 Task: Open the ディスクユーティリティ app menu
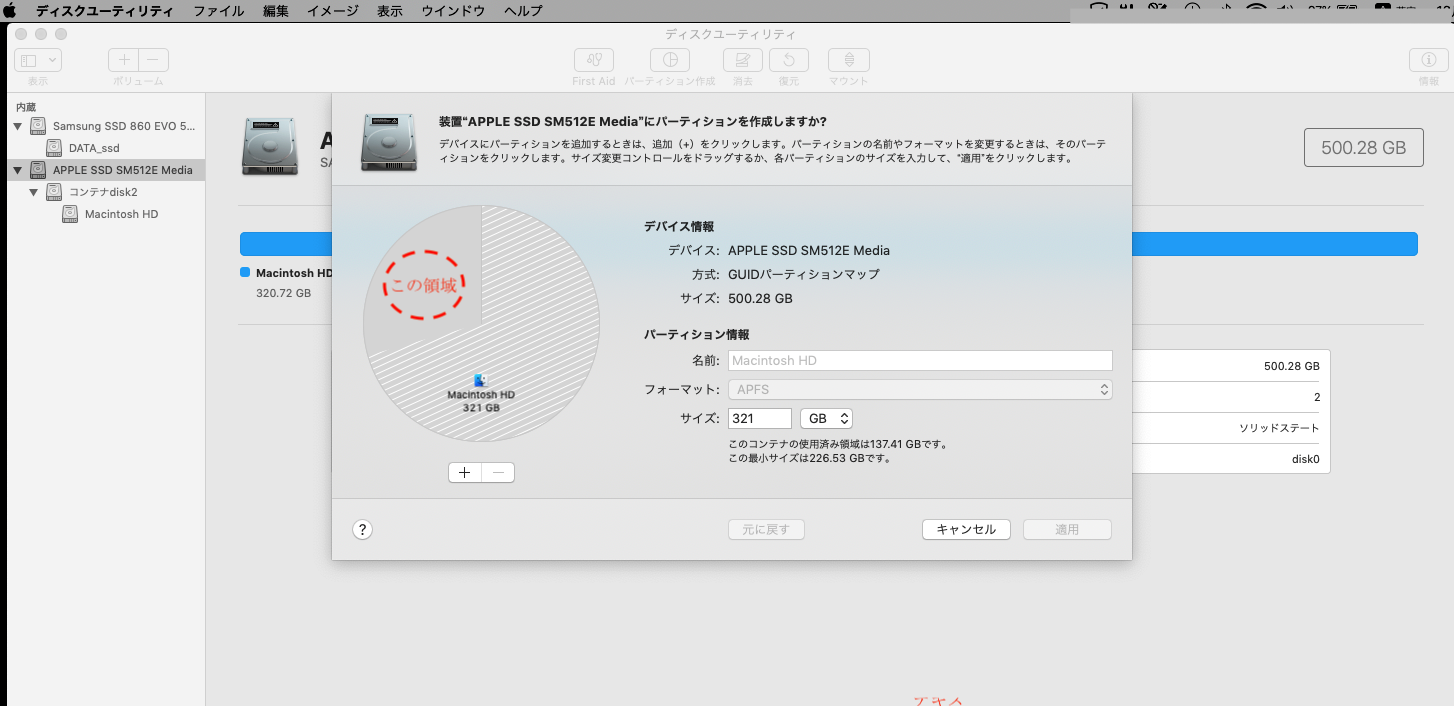tap(106, 11)
